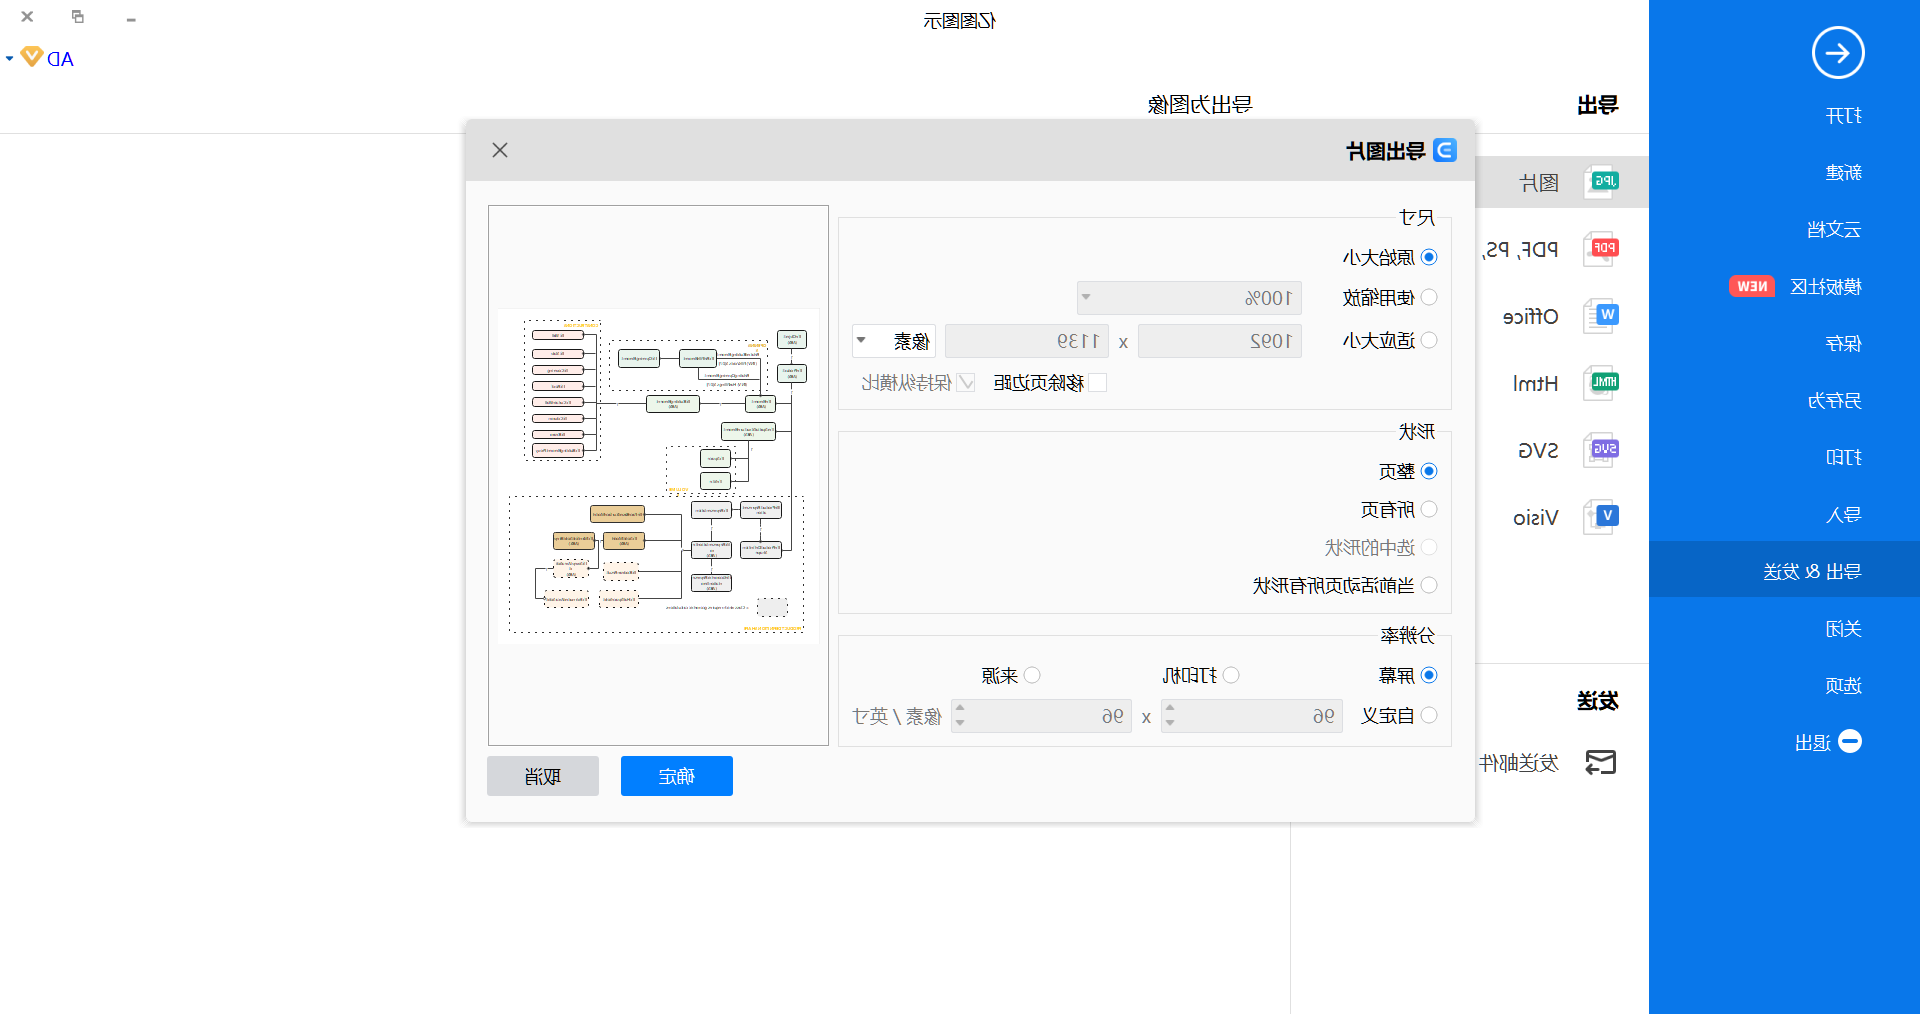Select the fit size radio button
The width and height of the screenshot is (1920, 1014).
1429,340
